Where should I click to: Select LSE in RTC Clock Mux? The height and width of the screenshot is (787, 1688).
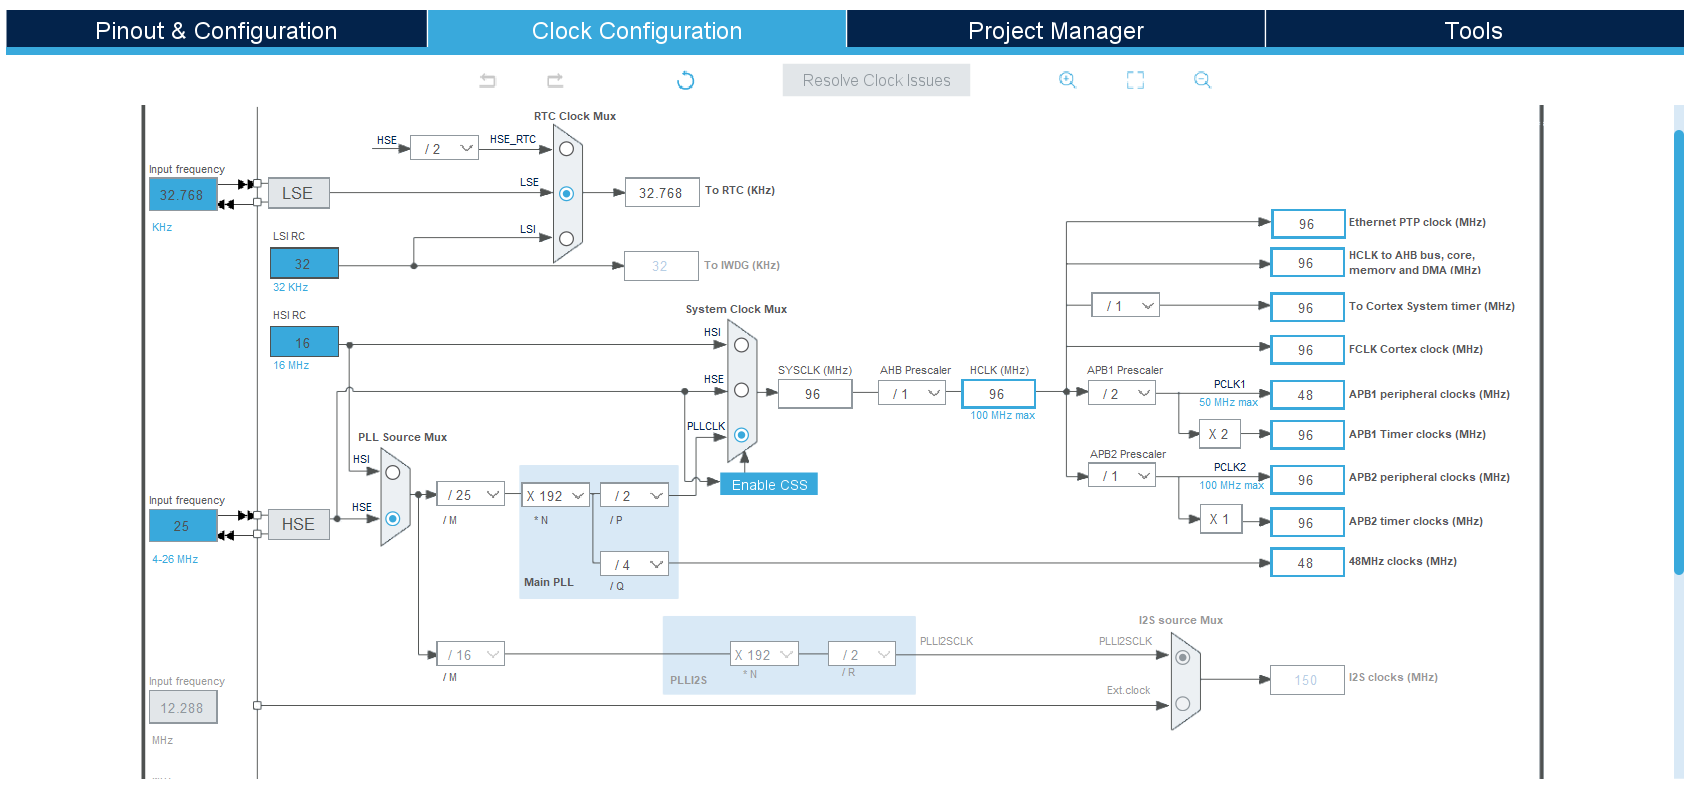click(566, 194)
